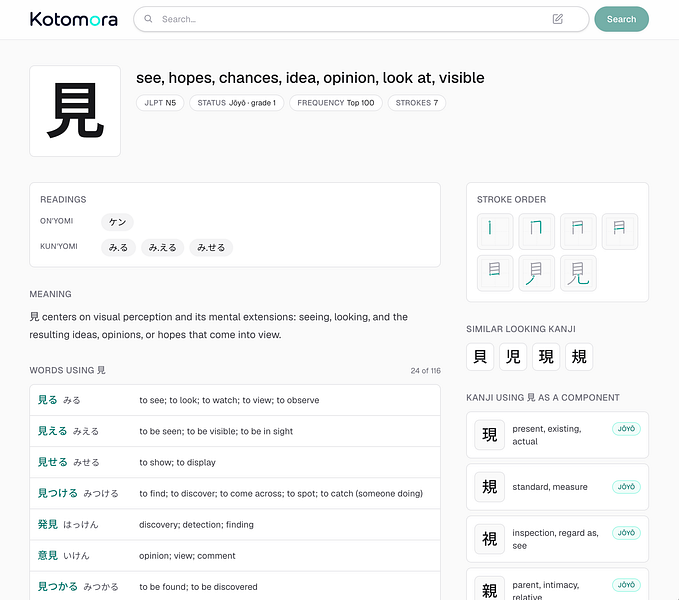Open the Kotomora logo home link
Screen dimensions: 679x600
(x=74, y=19)
